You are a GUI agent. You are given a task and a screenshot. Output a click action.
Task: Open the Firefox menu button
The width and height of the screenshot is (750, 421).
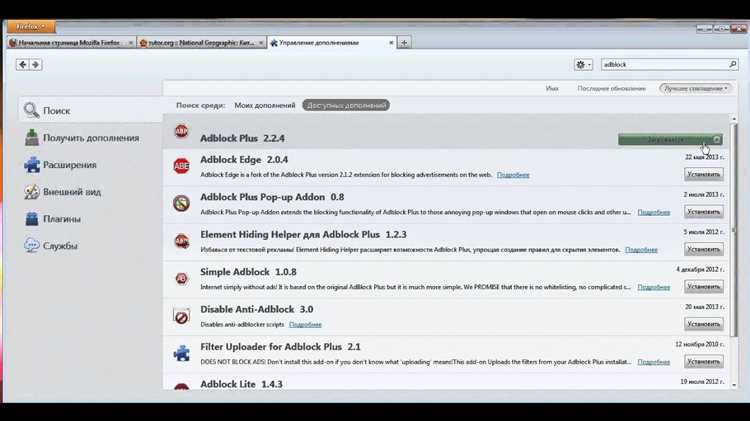pyautogui.click(x=31, y=27)
